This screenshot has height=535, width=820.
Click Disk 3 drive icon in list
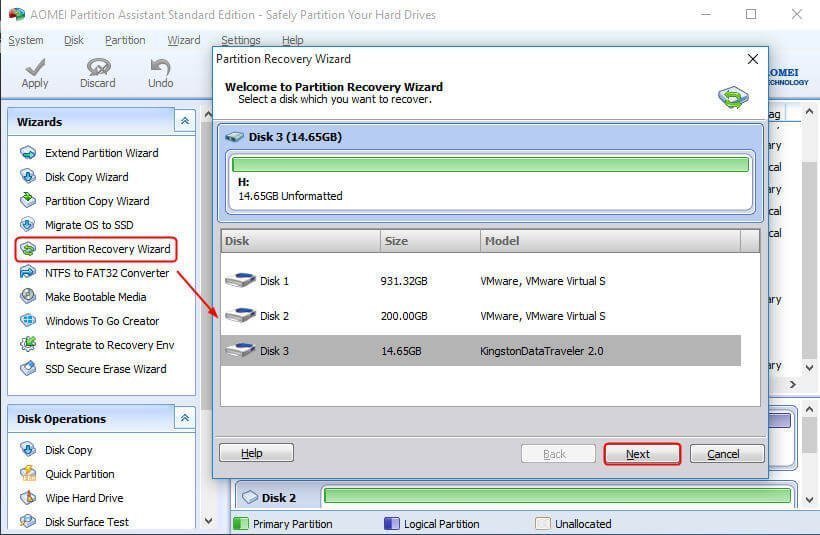240,350
